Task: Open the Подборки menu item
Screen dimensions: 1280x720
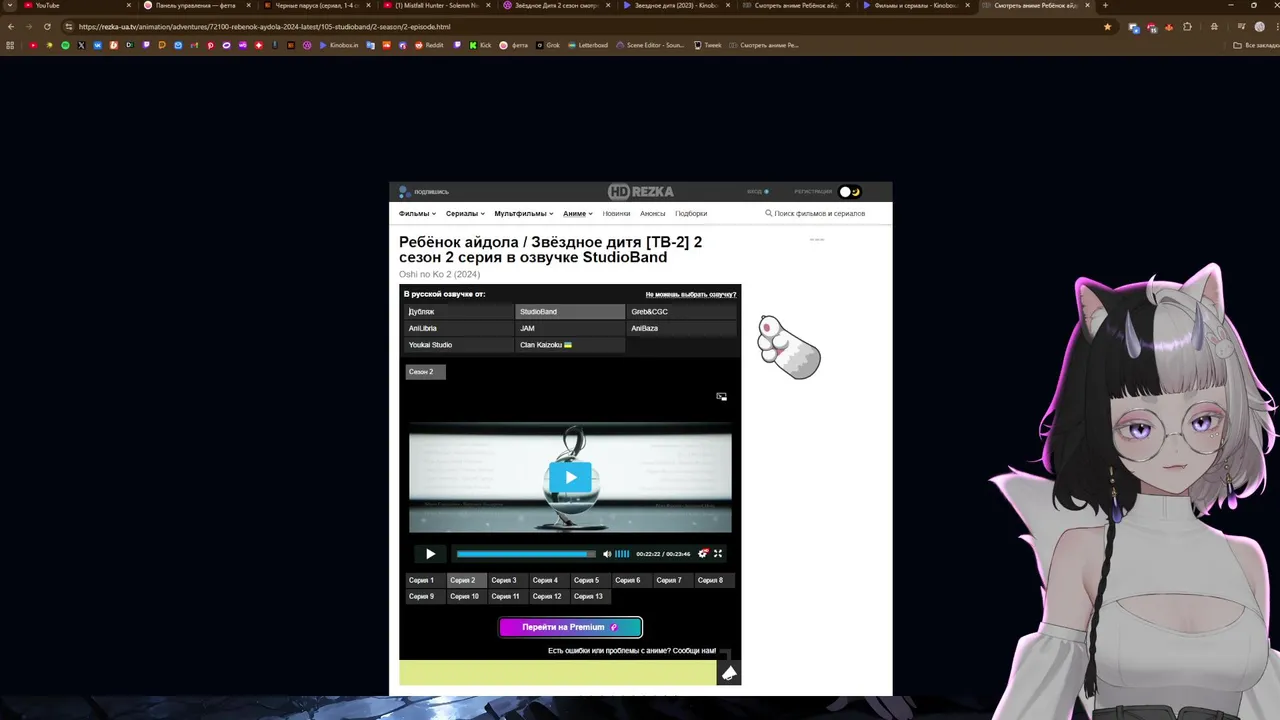Action: (x=691, y=213)
